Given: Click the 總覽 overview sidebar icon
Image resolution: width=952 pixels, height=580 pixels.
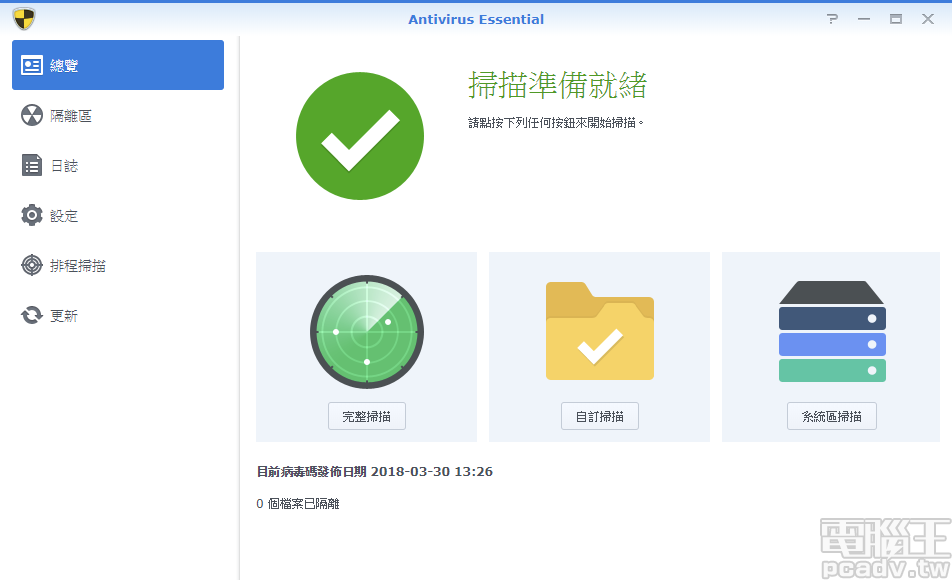Looking at the screenshot, I should click(x=31, y=64).
